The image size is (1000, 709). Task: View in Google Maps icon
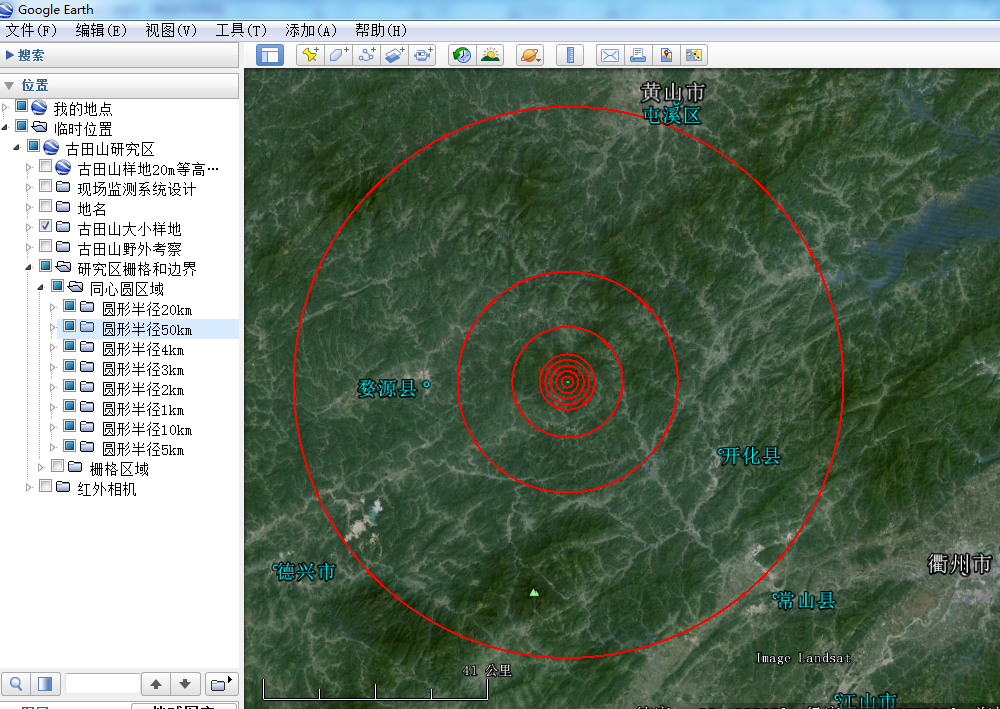694,55
